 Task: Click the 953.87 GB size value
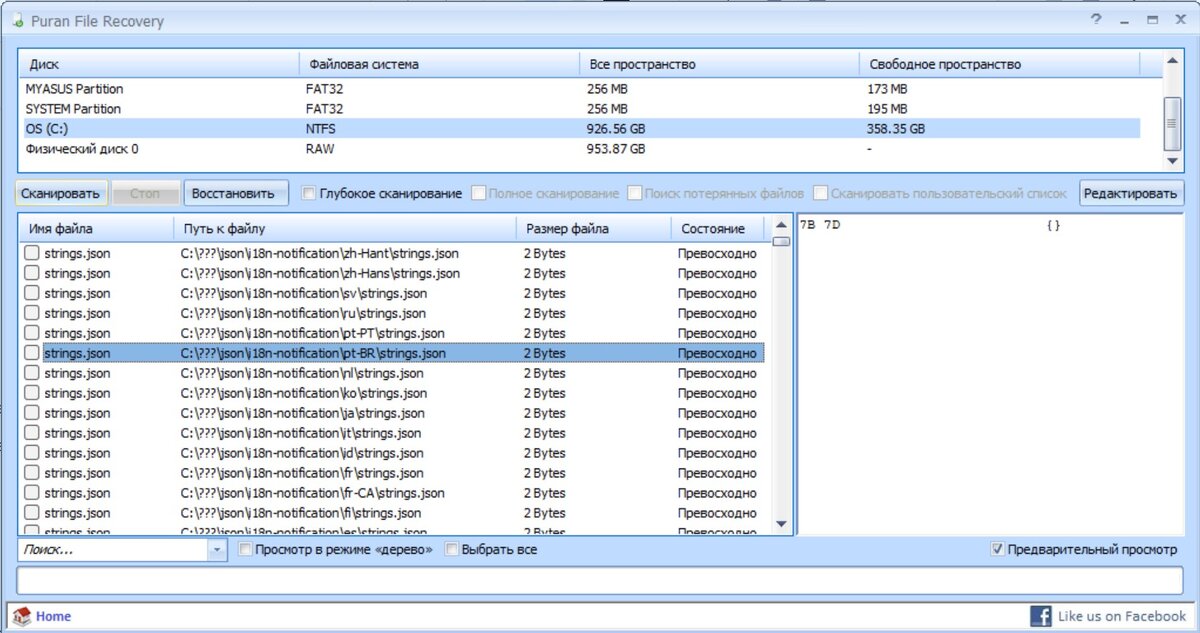pyautogui.click(x=615, y=148)
